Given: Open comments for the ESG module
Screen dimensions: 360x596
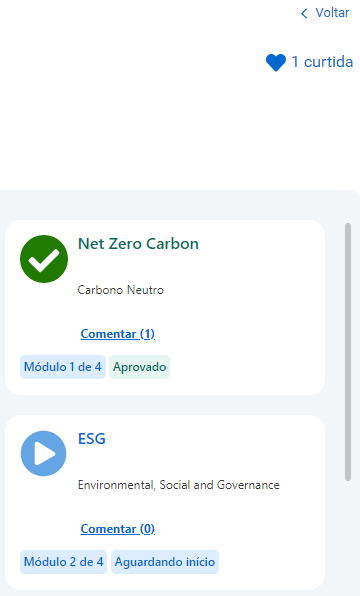Looking at the screenshot, I should (x=117, y=529).
